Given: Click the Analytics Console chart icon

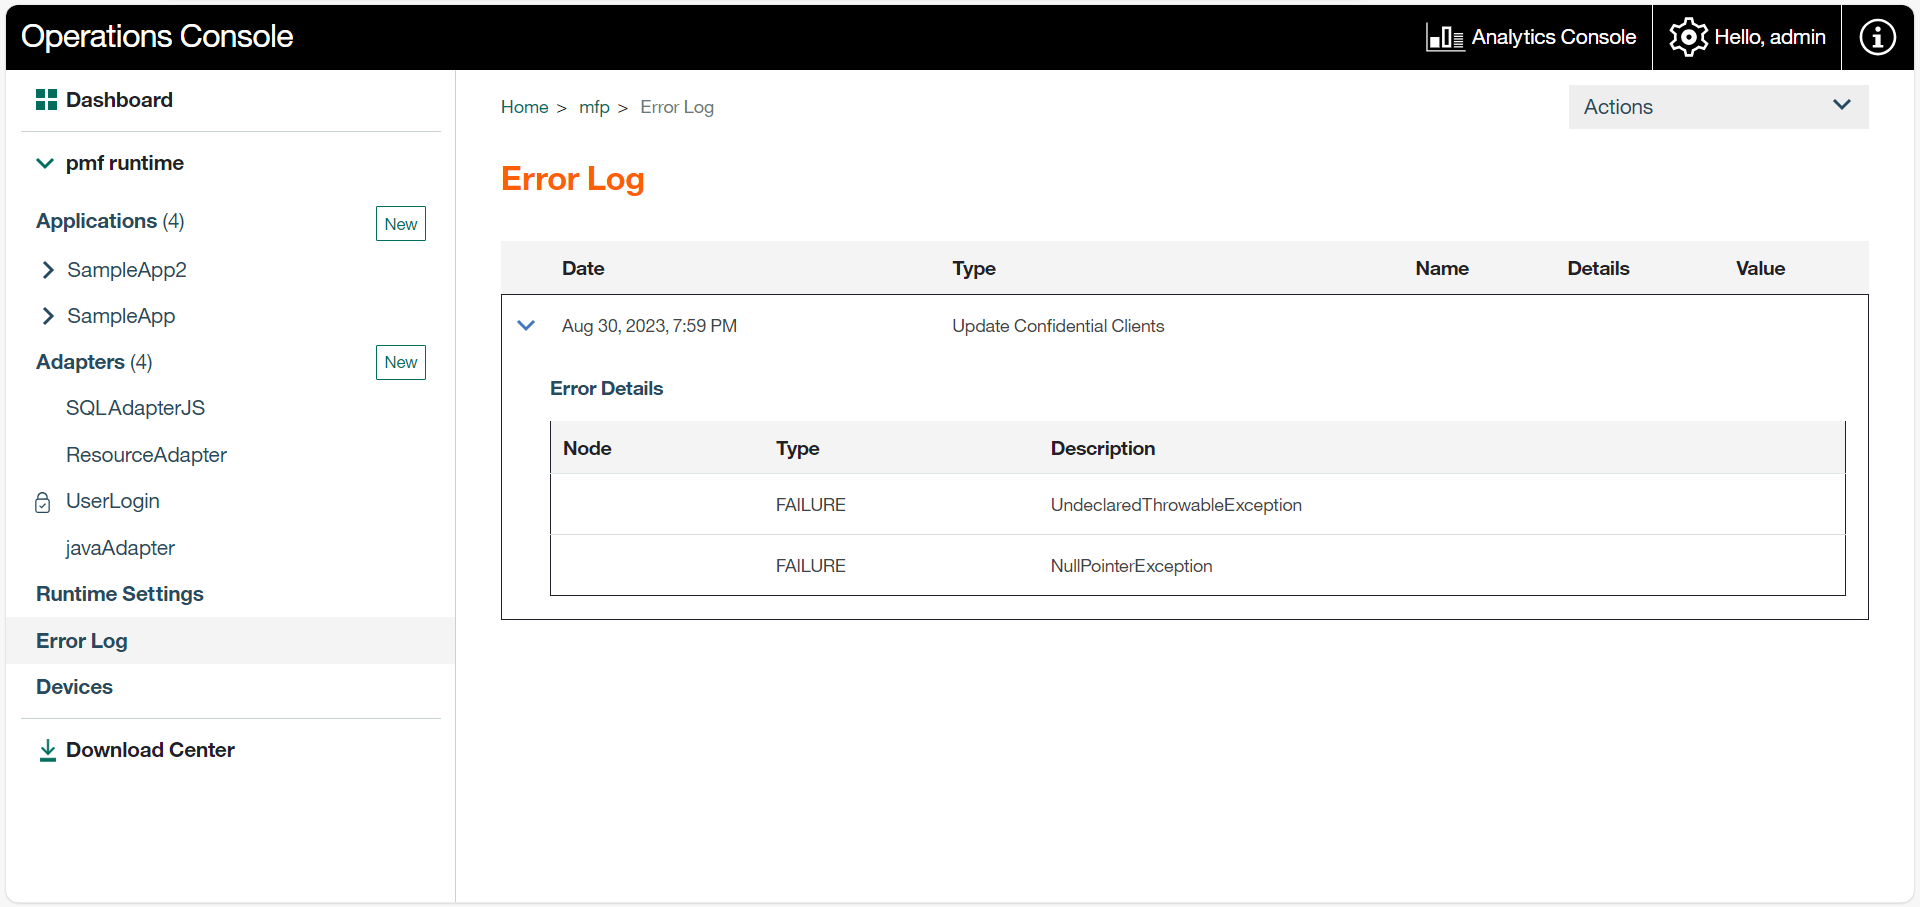Looking at the screenshot, I should (1444, 38).
